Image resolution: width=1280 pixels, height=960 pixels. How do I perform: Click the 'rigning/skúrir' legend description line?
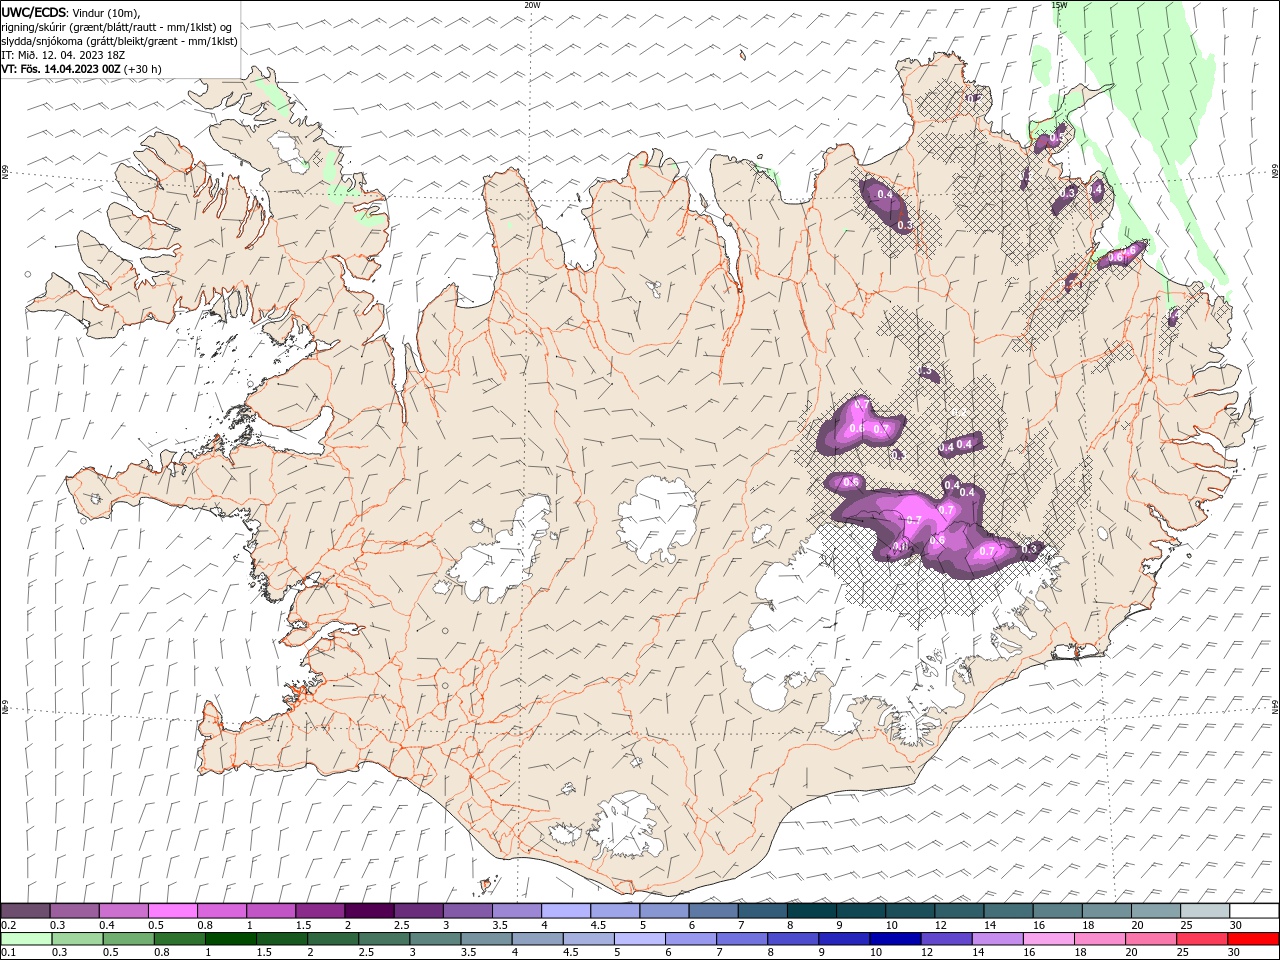point(117,27)
